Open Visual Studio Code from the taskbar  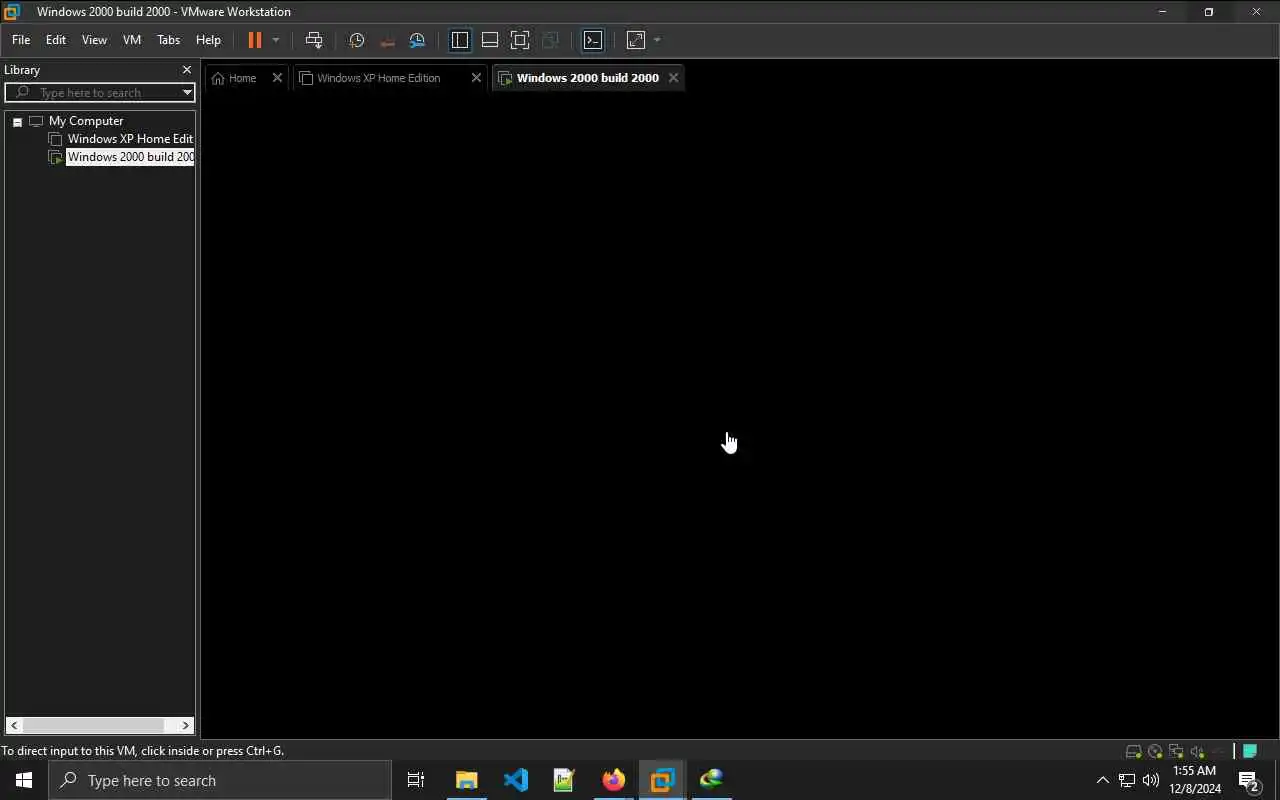(515, 780)
